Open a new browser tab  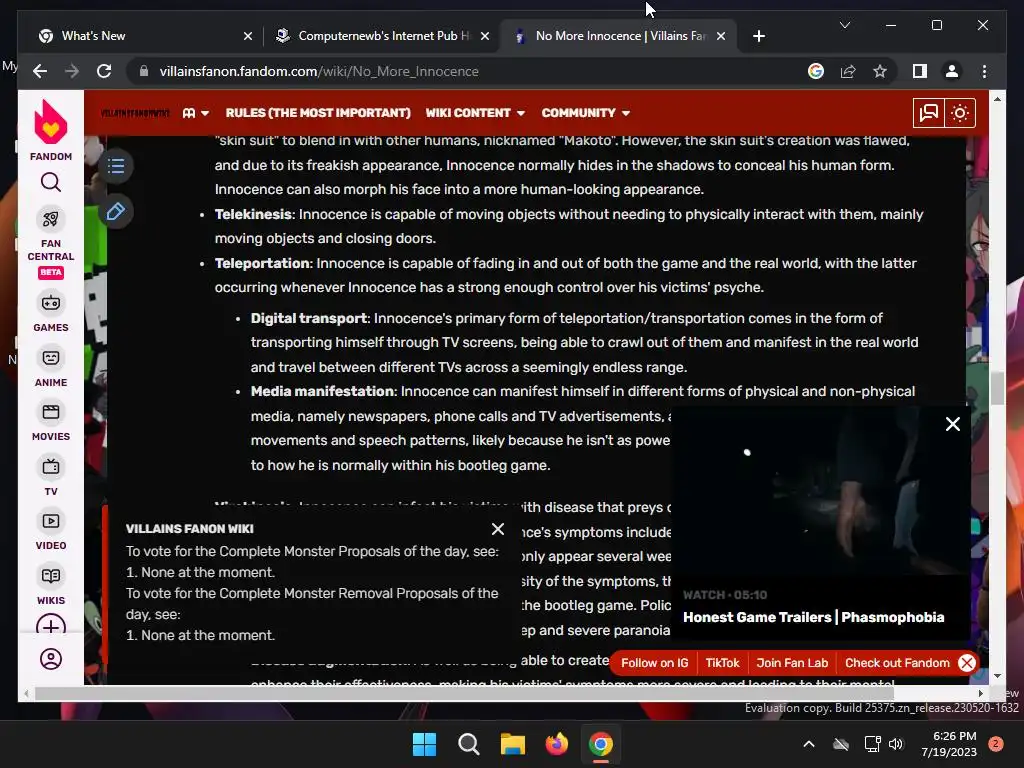coord(758,36)
